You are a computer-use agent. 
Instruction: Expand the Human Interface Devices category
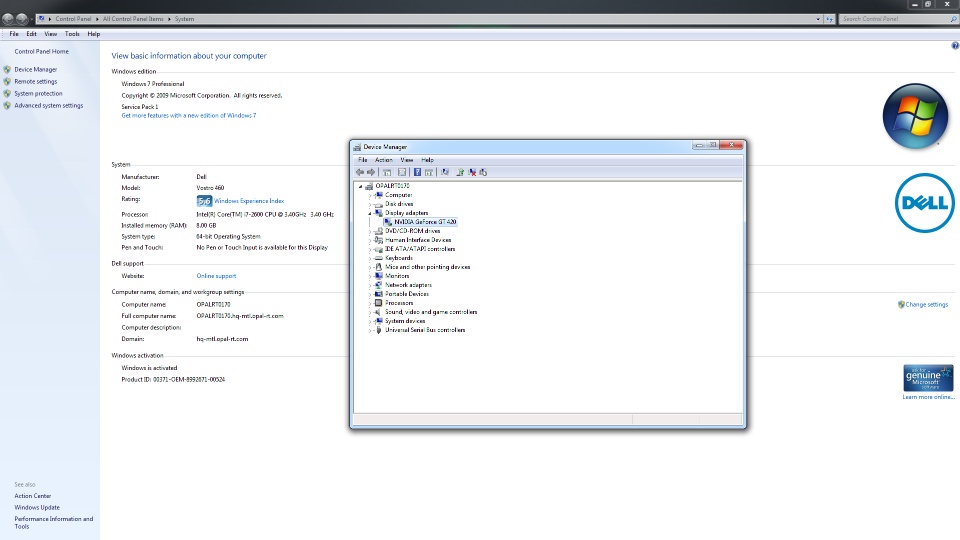coord(370,240)
